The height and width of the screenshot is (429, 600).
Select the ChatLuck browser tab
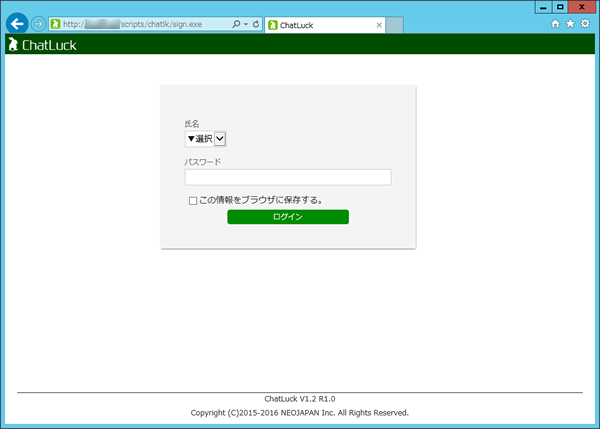(x=325, y=25)
